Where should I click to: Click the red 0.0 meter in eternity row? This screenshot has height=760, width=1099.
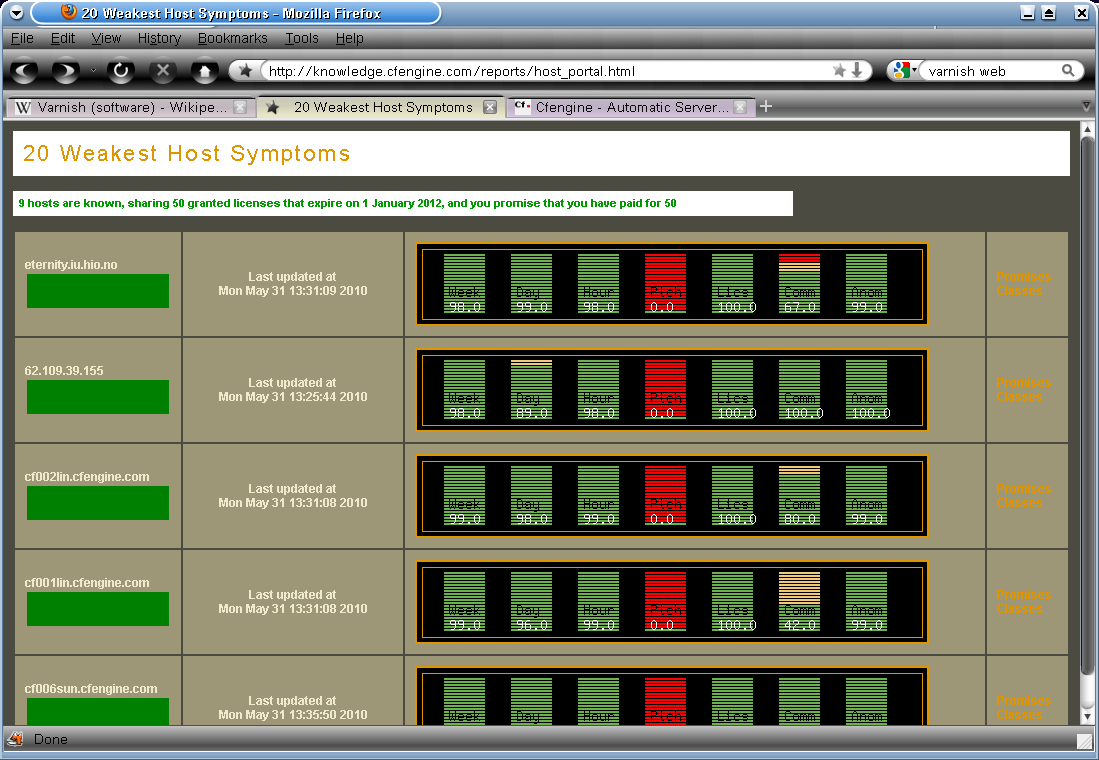pos(665,283)
